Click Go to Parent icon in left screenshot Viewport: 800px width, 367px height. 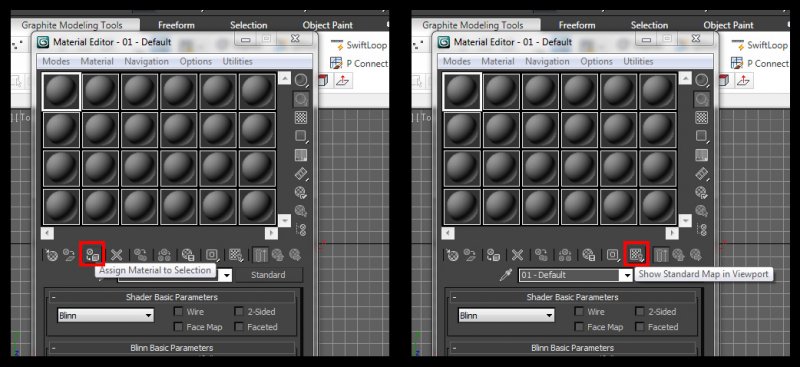click(x=278, y=255)
